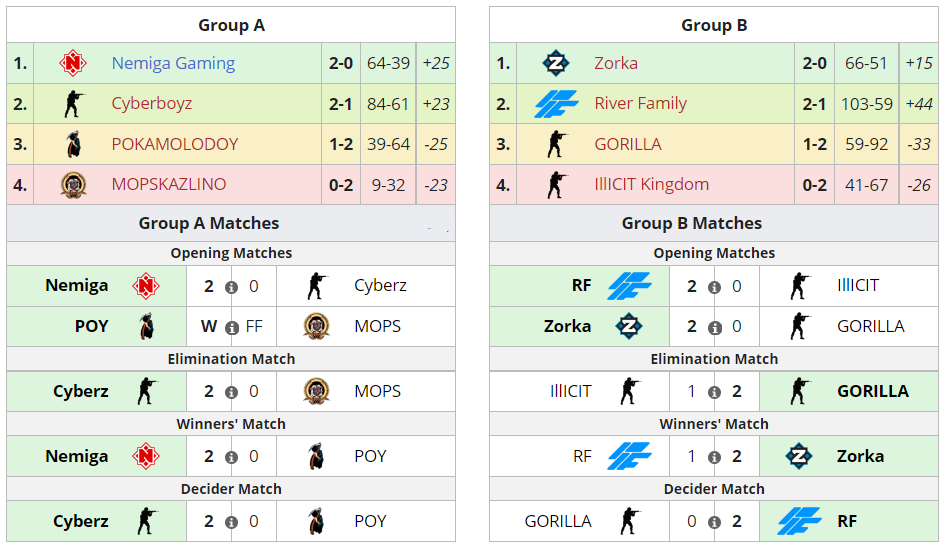Image resolution: width=950 pixels, height=545 pixels.
Task: Open info icon for IllICIT vs GORILLA elimination match
Action: tap(714, 392)
